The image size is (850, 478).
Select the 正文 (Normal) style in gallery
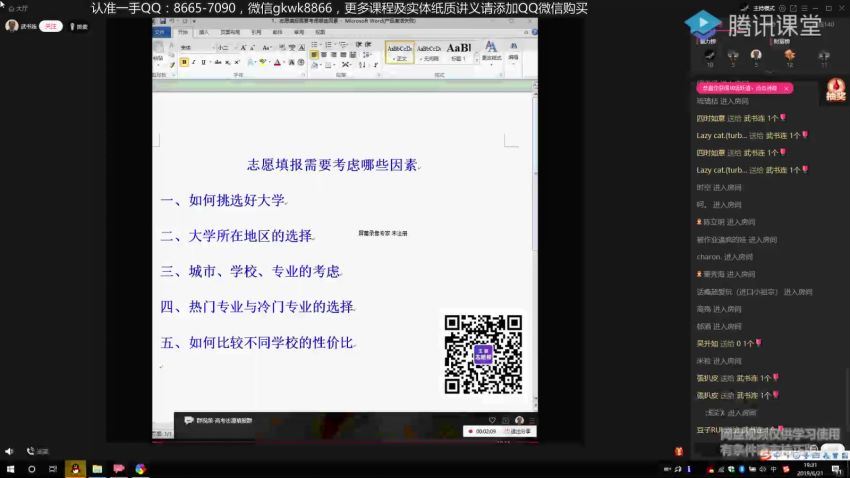(x=399, y=51)
